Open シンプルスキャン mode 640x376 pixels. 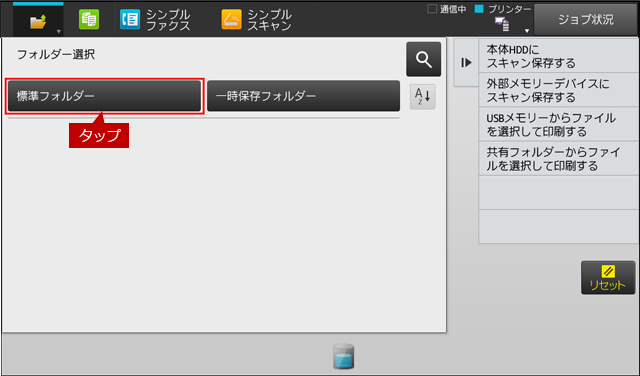[x=257, y=20]
